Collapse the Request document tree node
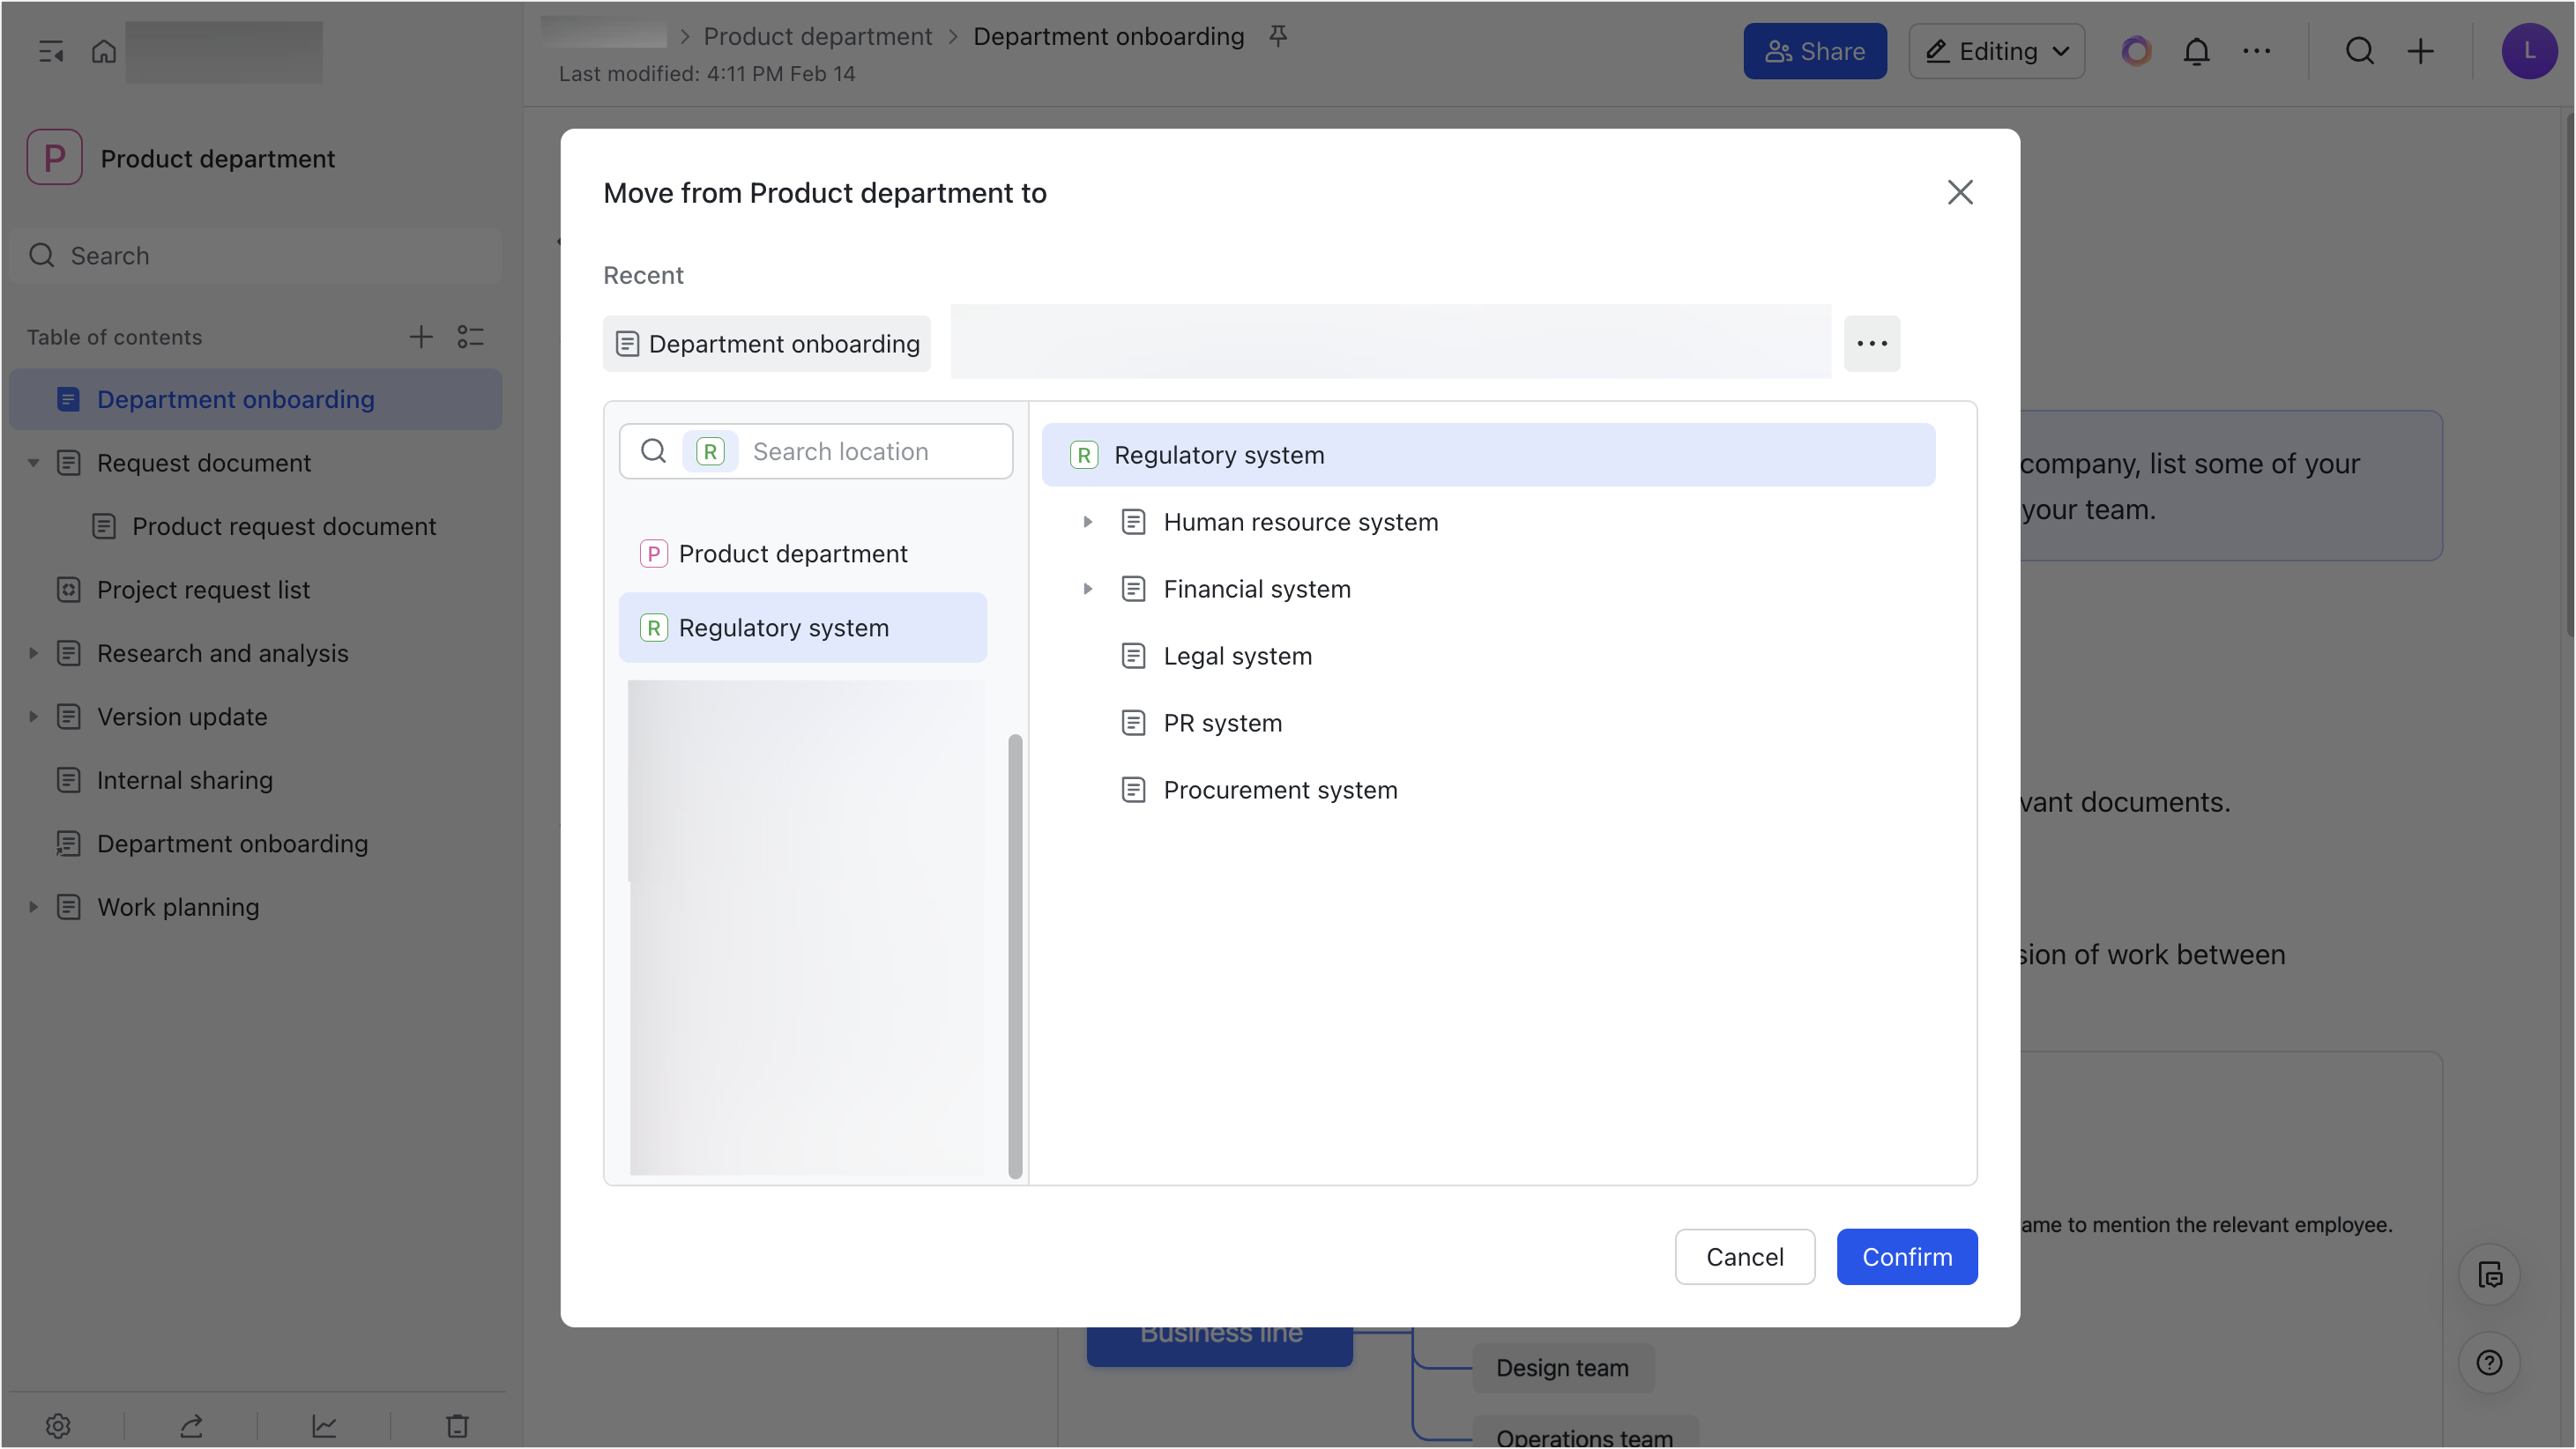The image size is (2576, 1449). pyautogui.click(x=33, y=462)
